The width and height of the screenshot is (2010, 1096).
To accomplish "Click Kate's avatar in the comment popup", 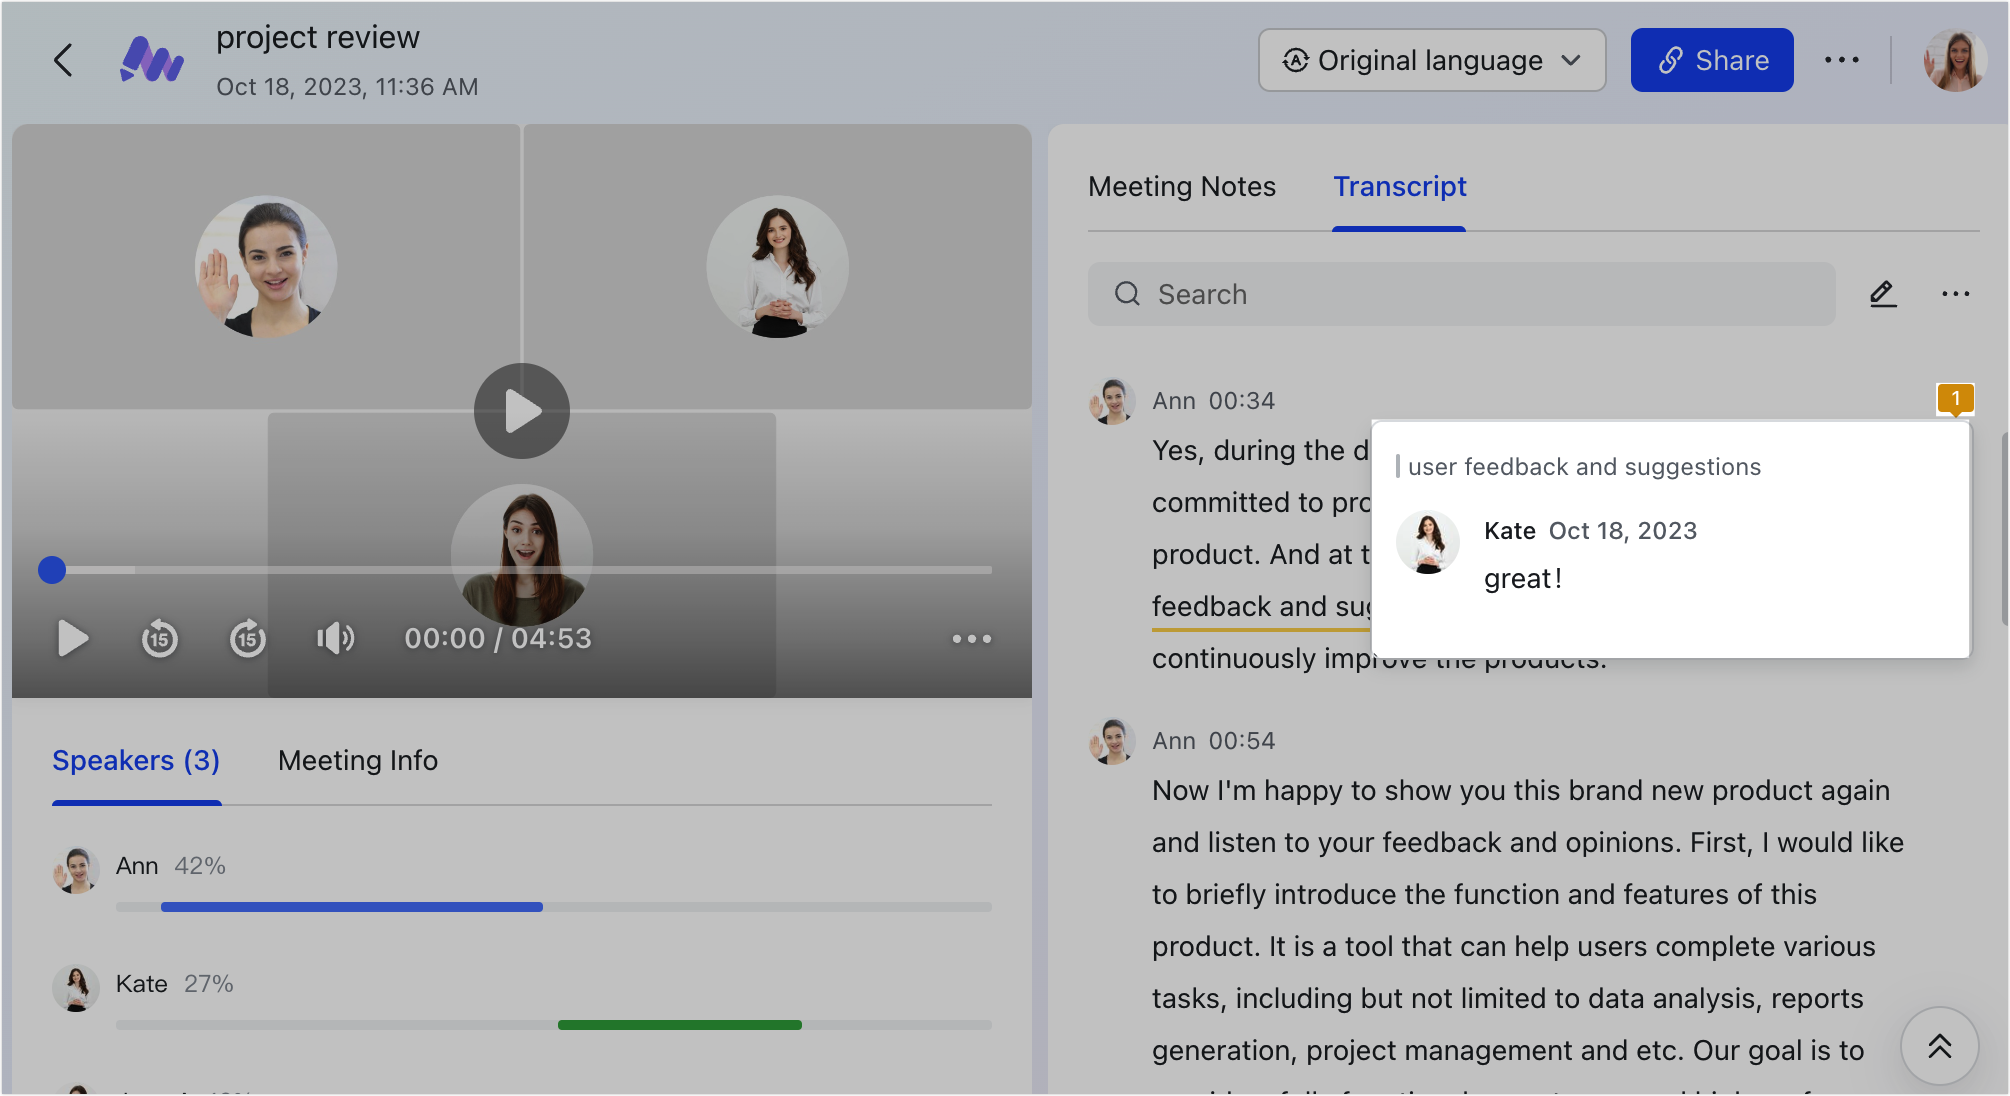I will [1428, 542].
